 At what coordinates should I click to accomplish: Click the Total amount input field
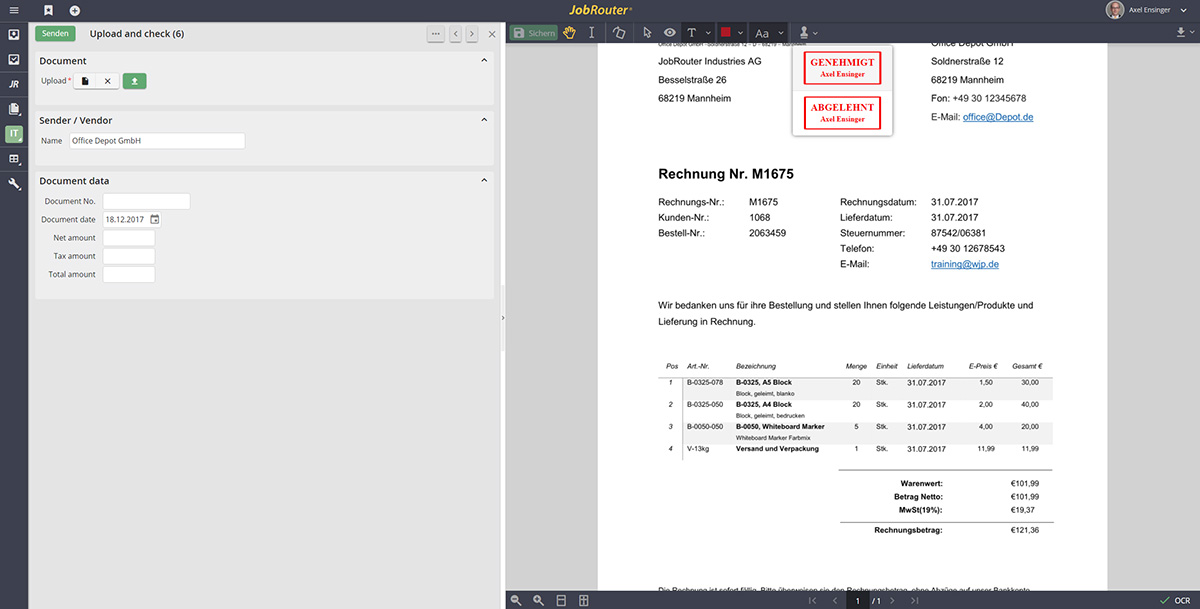click(129, 274)
